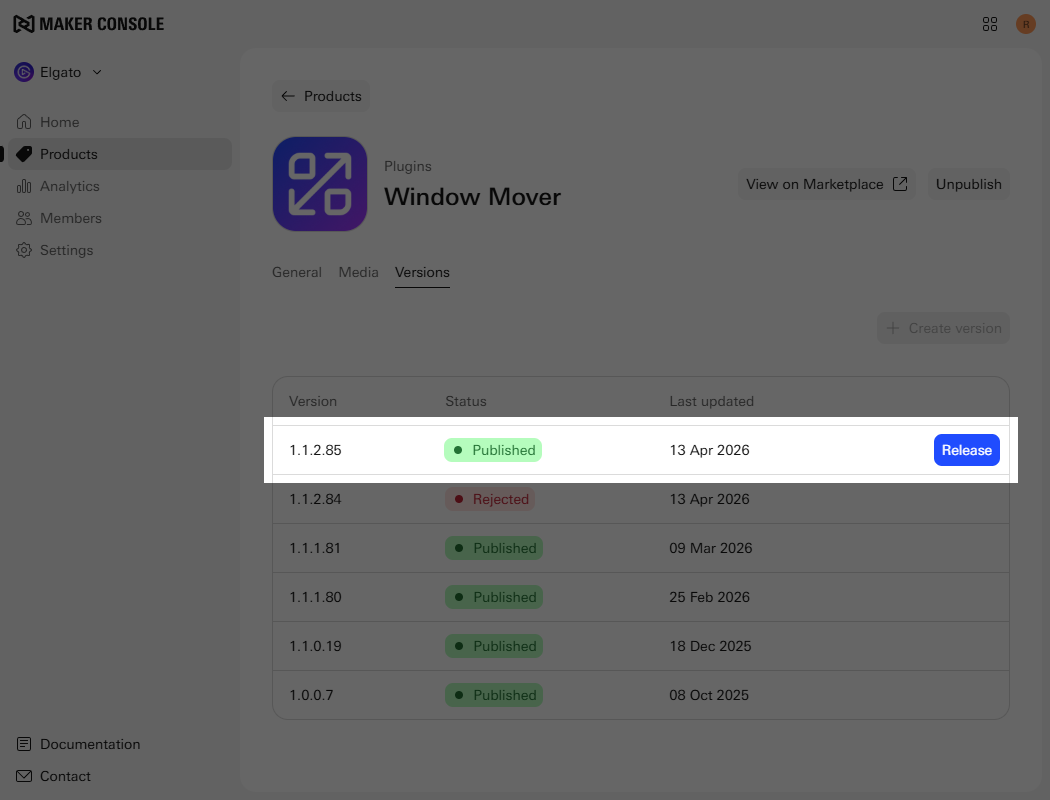
Task: Open the apps grid icon
Action: [x=990, y=24]
